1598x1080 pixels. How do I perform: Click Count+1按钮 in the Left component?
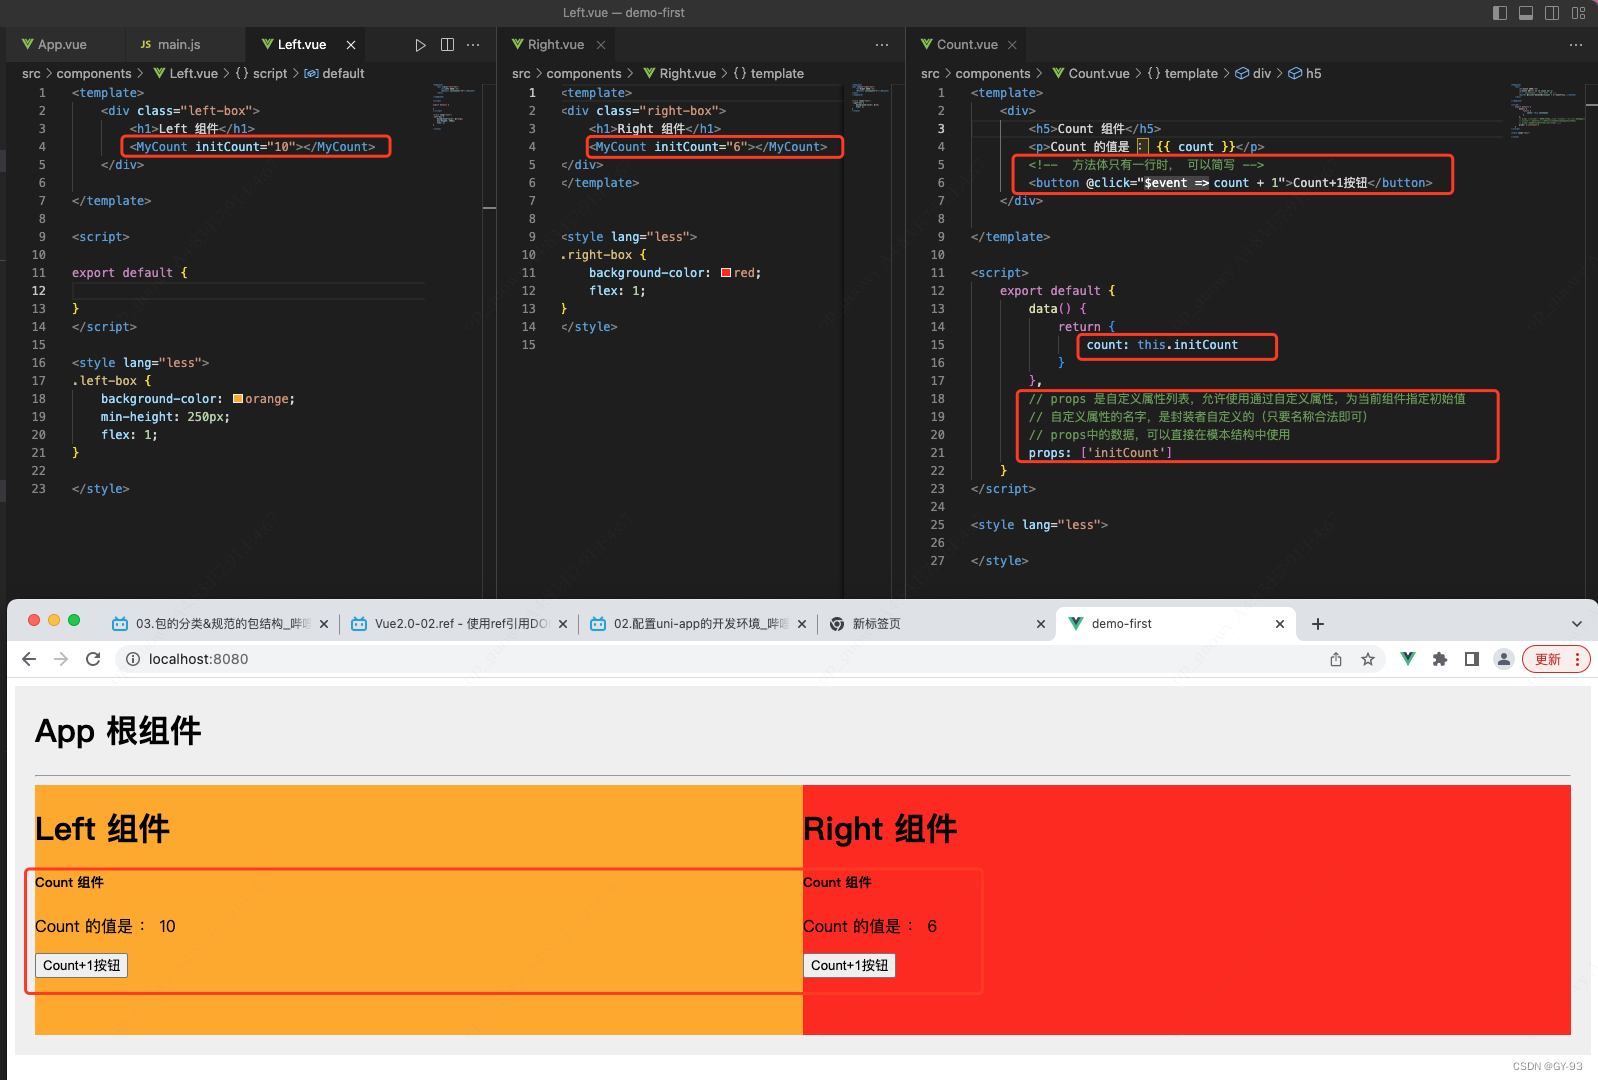[82, 965]
